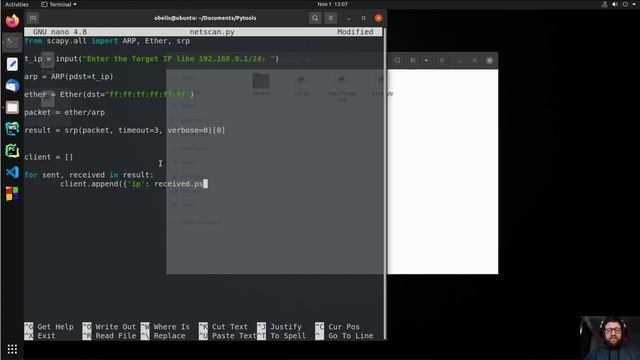Click the client = [] line
The width and height of the screenshot is (640, 360).
pos(49,157)
